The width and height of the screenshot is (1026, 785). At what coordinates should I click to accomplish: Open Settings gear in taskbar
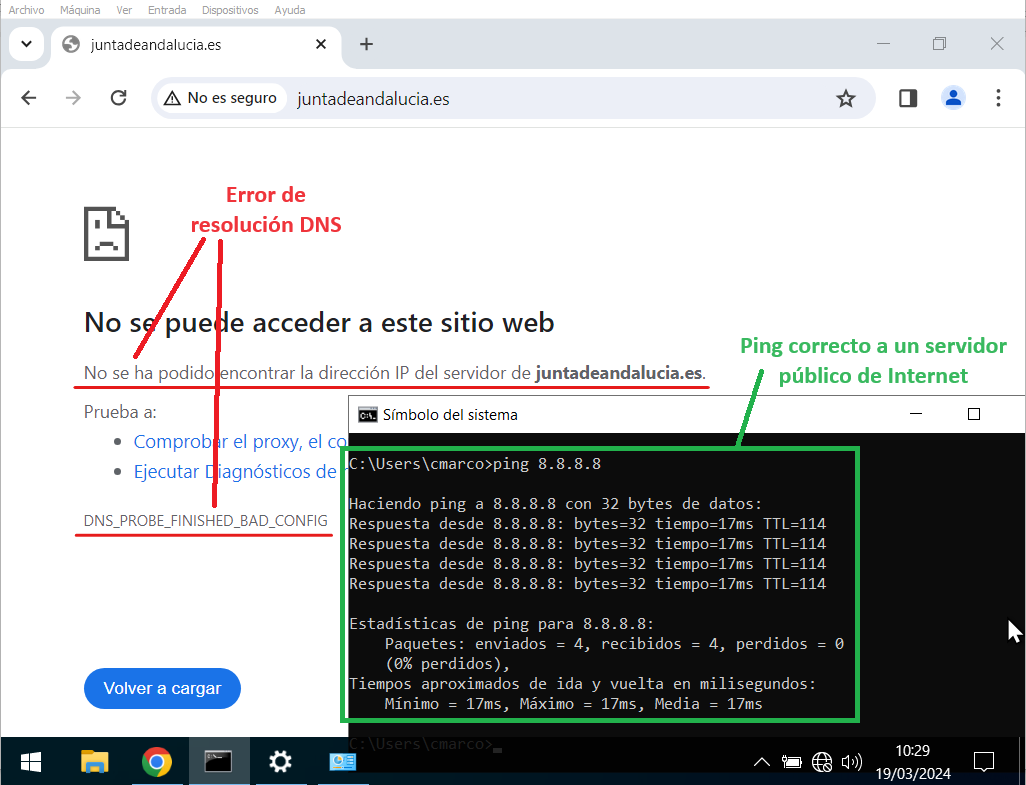click(x=280, y=762)
